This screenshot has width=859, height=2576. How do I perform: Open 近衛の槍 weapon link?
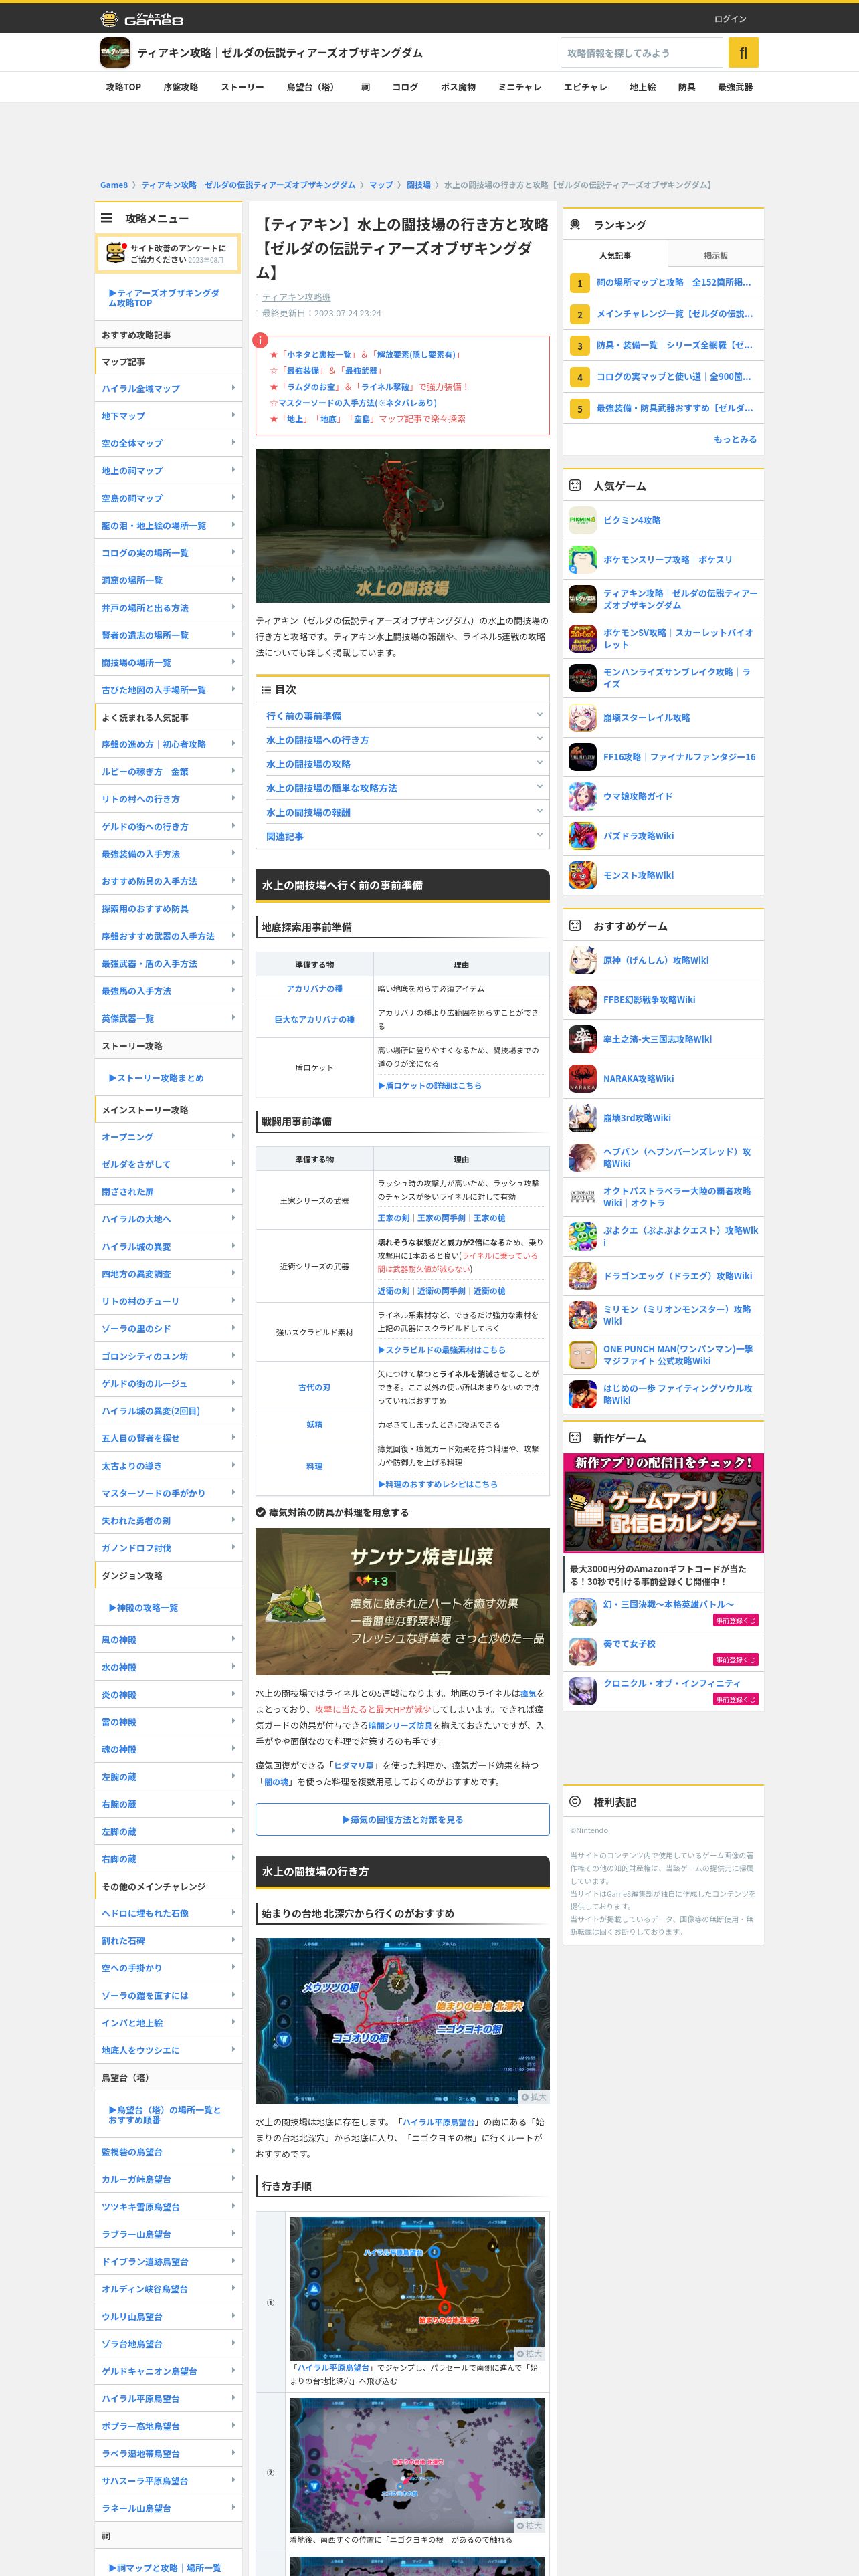489,1291
